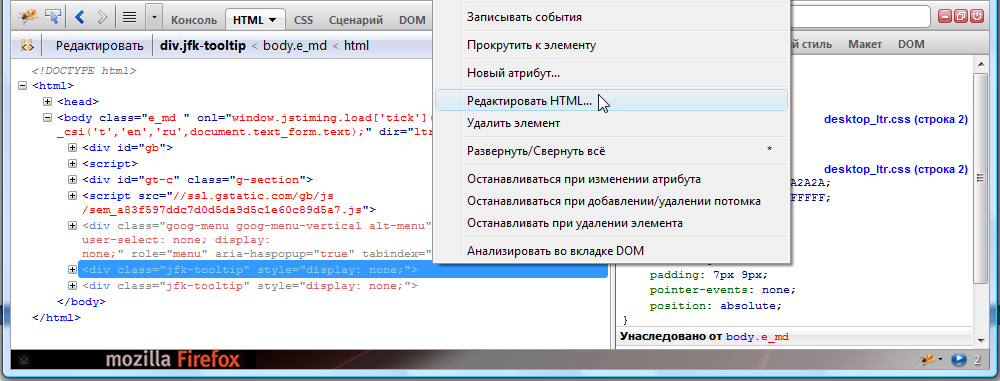Switch to the Консоль tab
The image size is (1000, 381).
[194, 19]
